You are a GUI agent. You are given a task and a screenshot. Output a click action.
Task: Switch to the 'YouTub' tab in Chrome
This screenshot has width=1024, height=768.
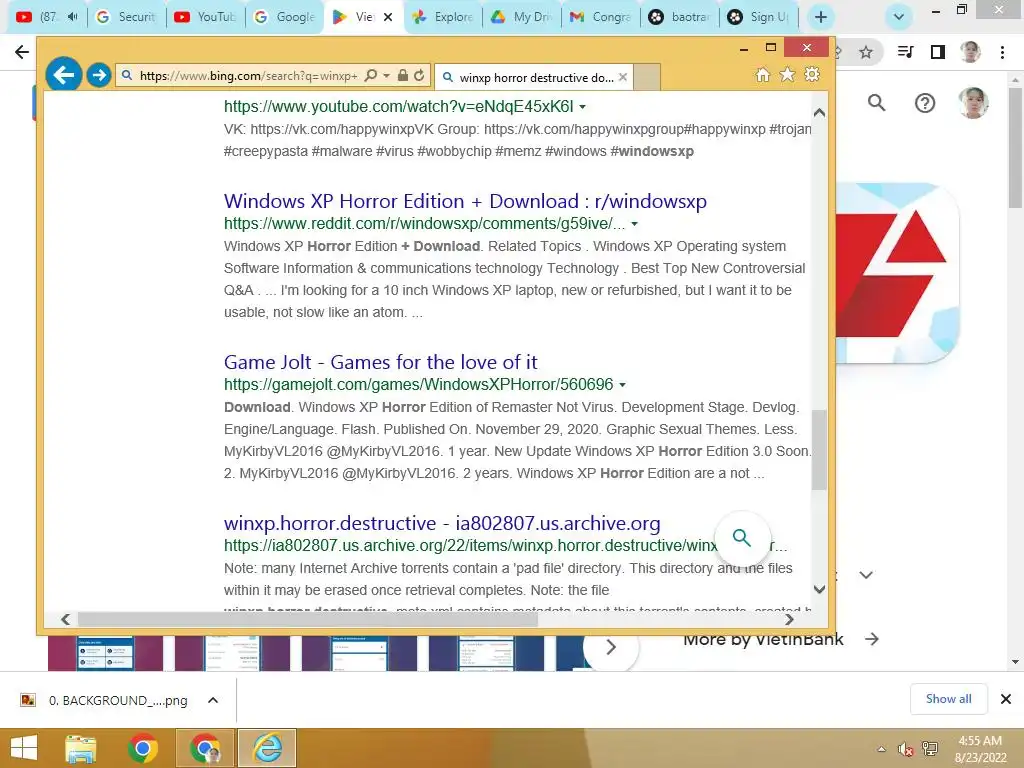(x=206, y=17)
